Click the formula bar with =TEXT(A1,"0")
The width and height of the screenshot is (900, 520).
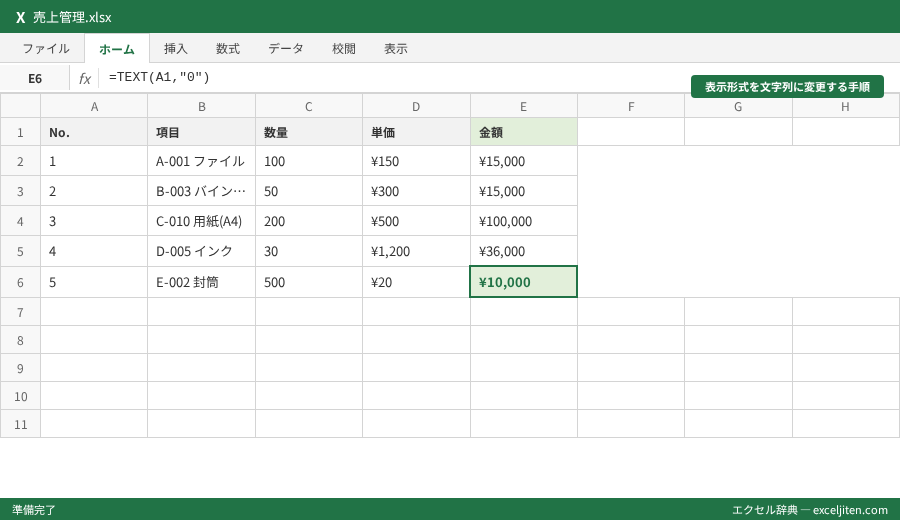[396, 77]
